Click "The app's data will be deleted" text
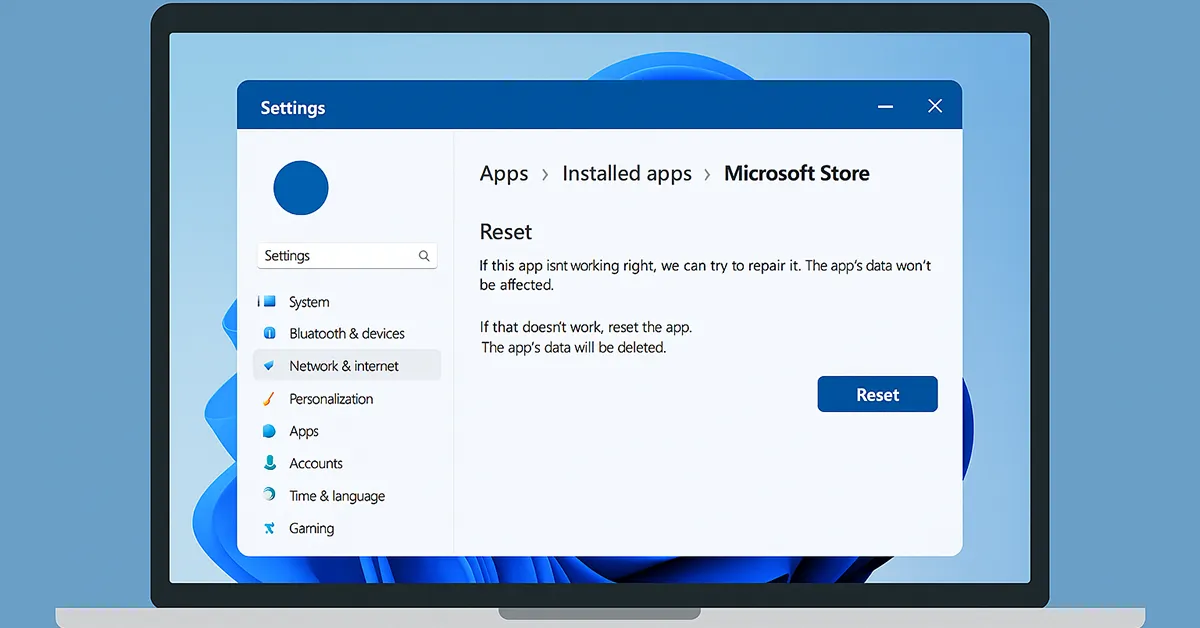 pos(574,348)
